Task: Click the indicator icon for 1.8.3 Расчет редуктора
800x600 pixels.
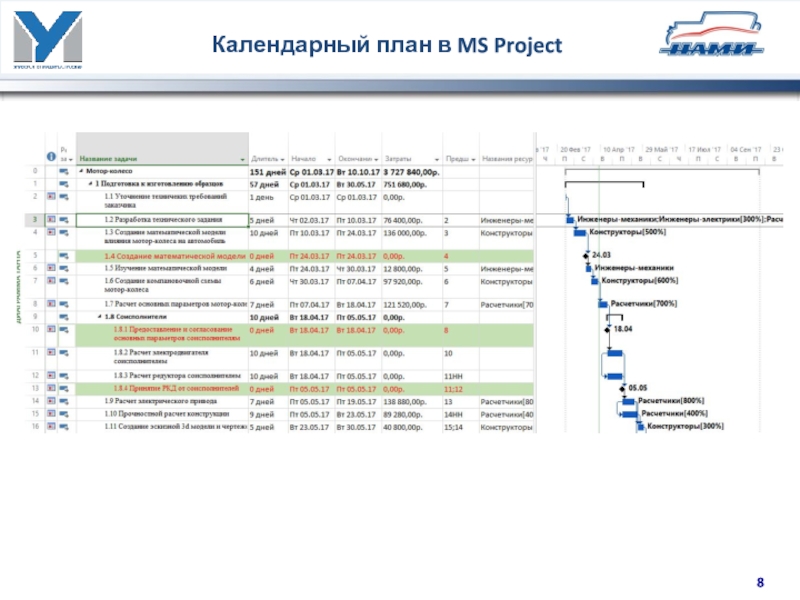Action: click(51, 376)
